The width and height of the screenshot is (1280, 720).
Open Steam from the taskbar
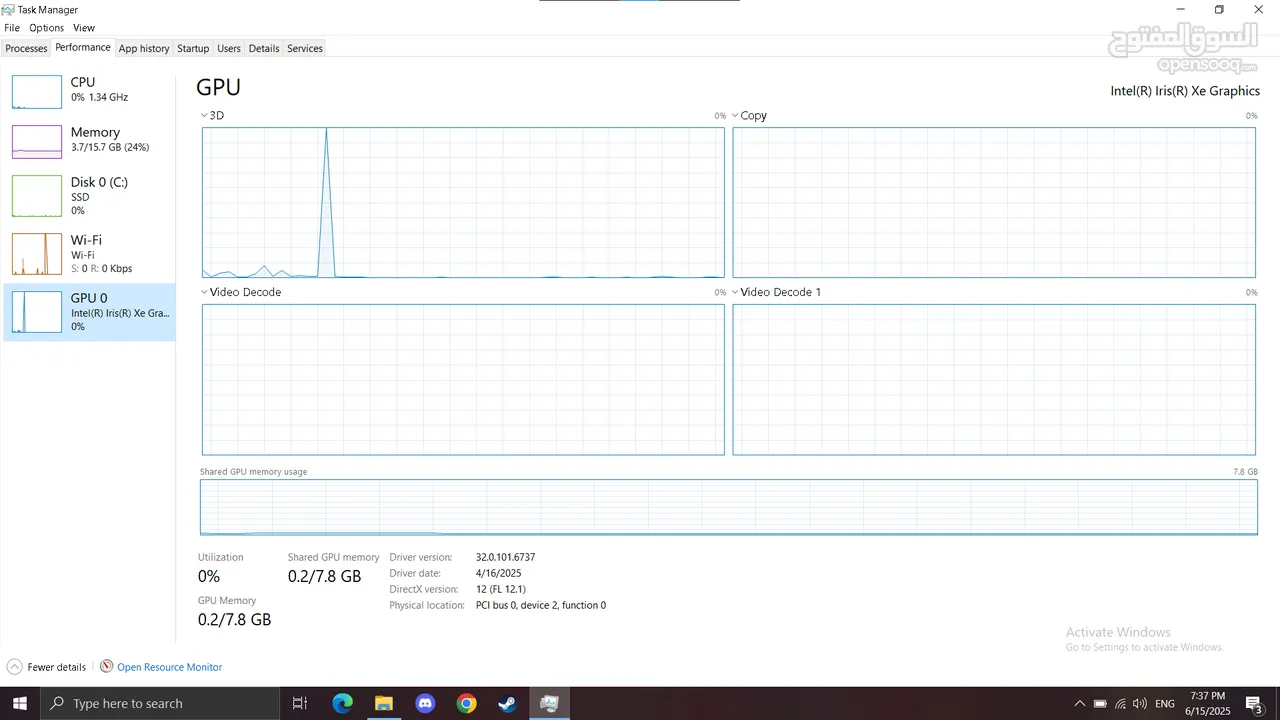(x=508, y=703)
